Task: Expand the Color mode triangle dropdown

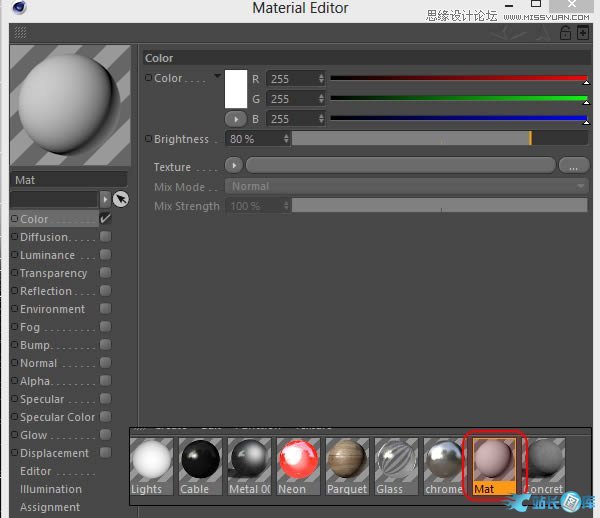Action: click(217, 77)
